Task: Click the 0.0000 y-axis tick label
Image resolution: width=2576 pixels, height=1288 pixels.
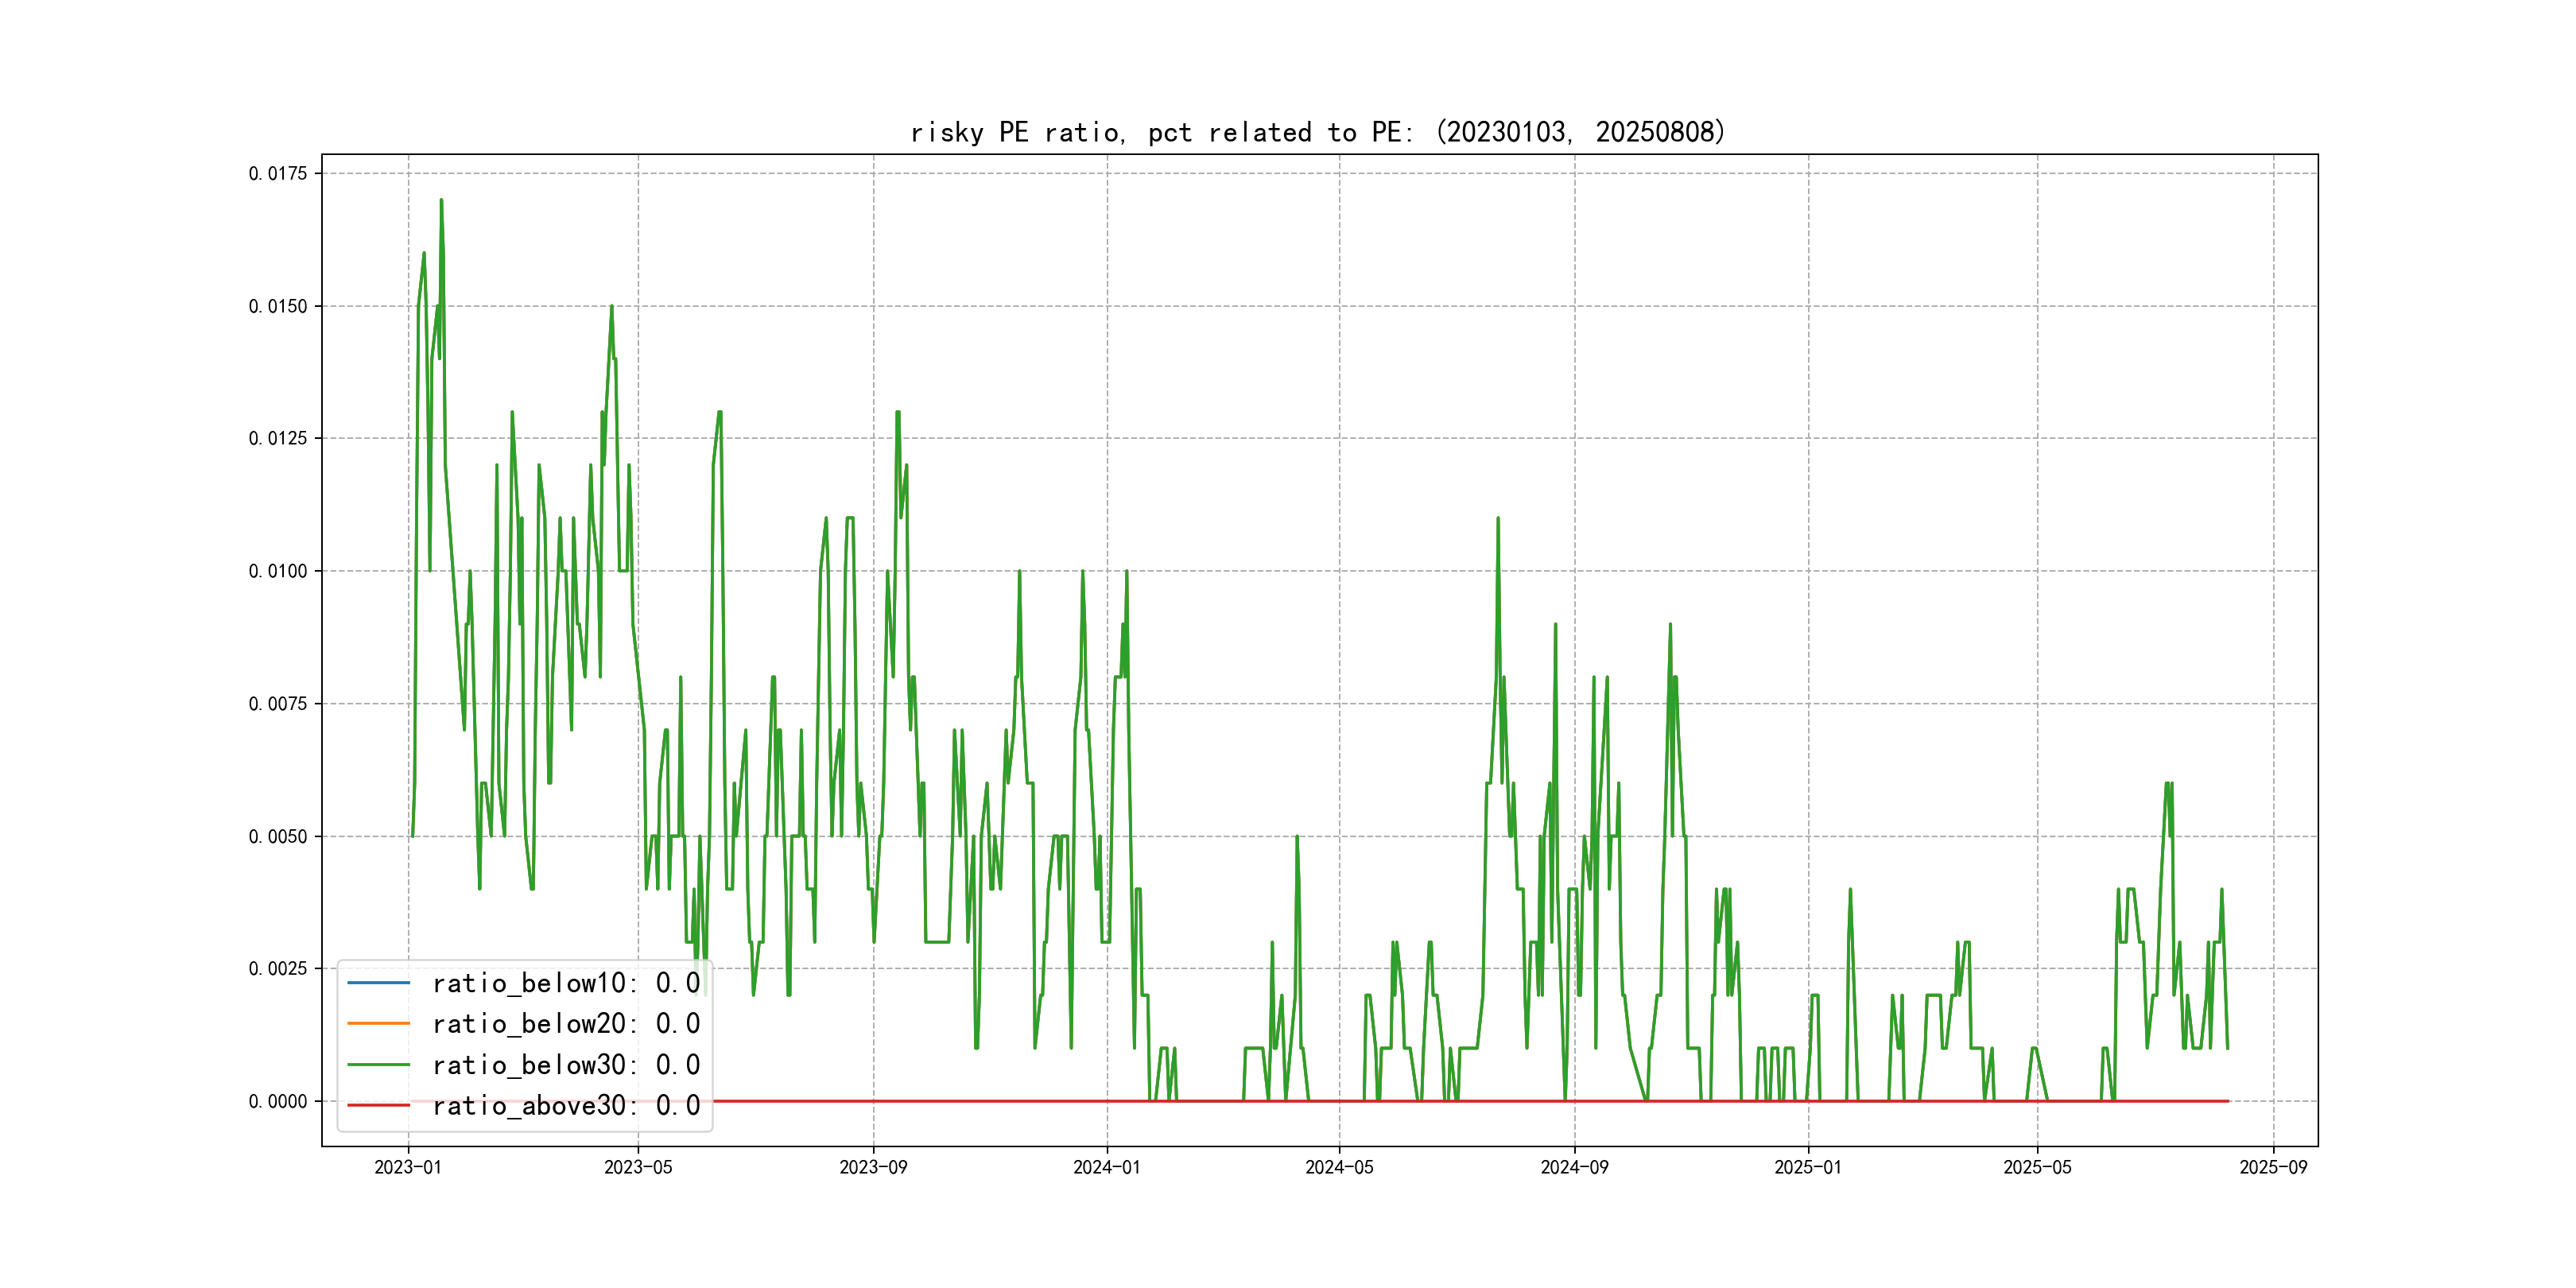Action: click(x=278, y=1101)
